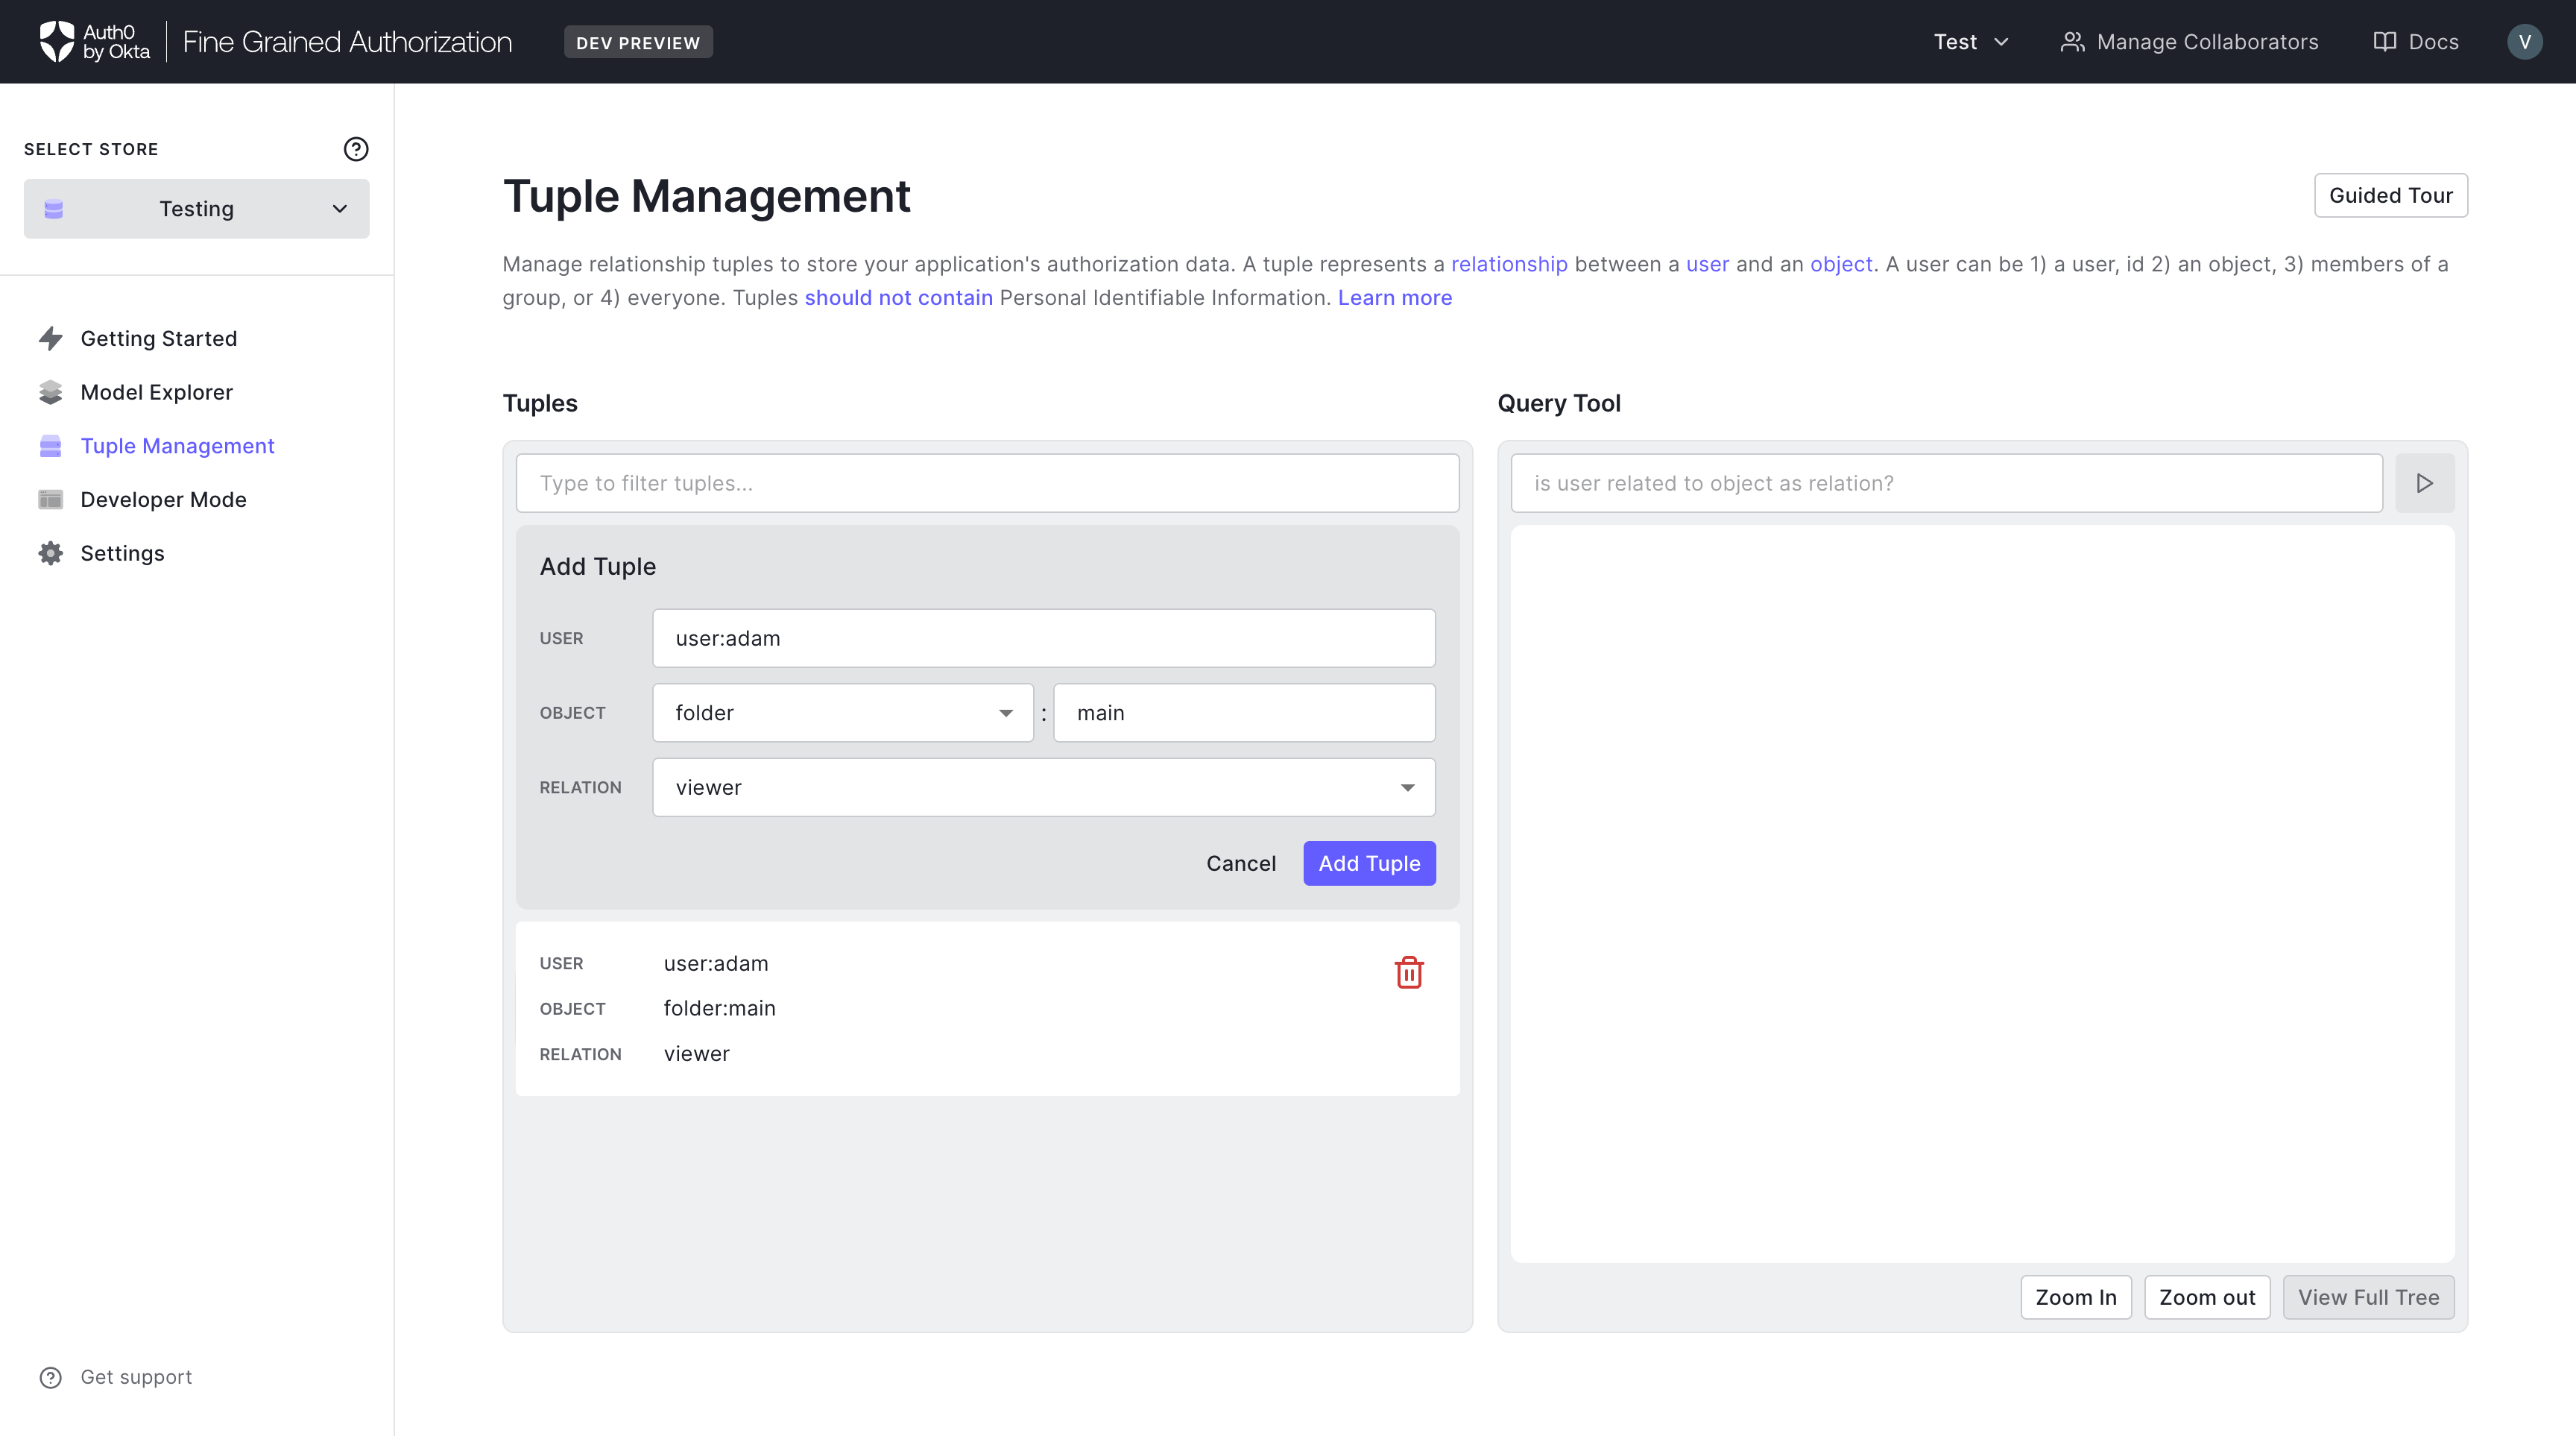Click the SELECT STORE label
2576x1436 pixels.
[91, 149]
